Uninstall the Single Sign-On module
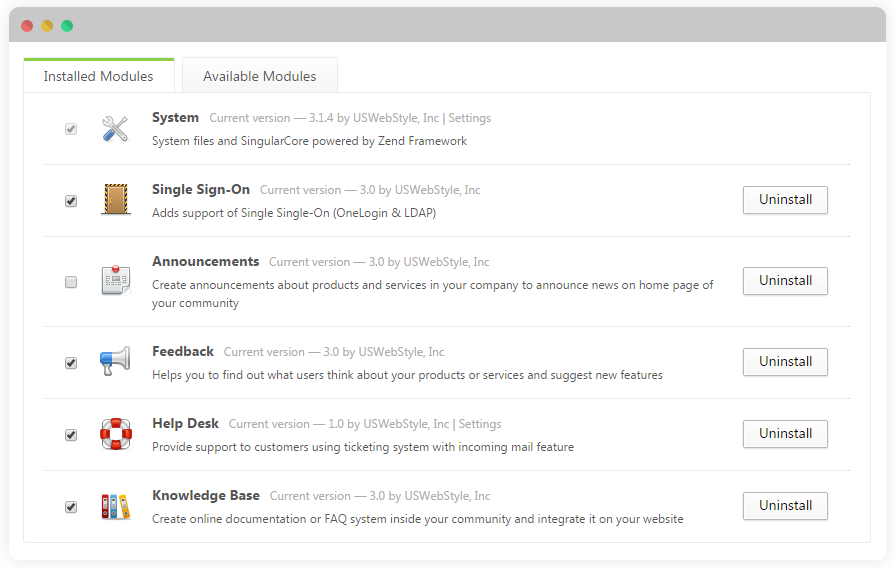The image size is (895, 568). pyautogui.click(x=785, y=200)
